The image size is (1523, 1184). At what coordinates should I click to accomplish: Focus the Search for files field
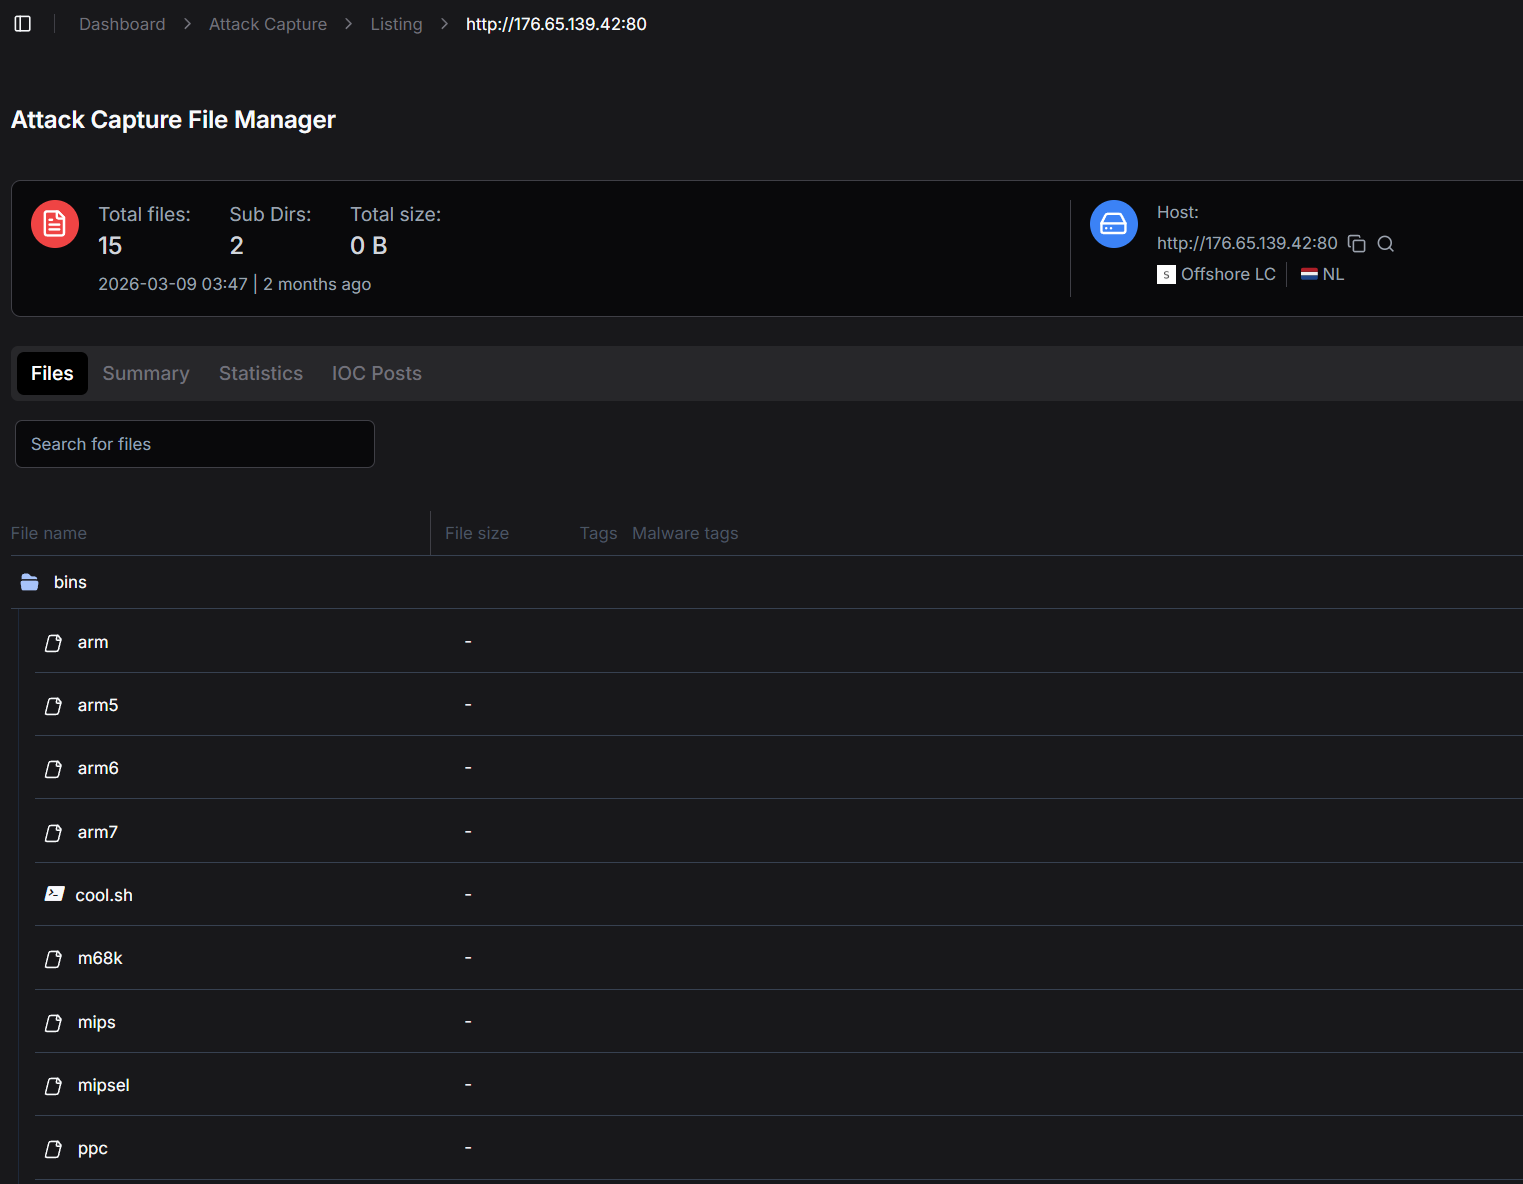click(195, 444)
